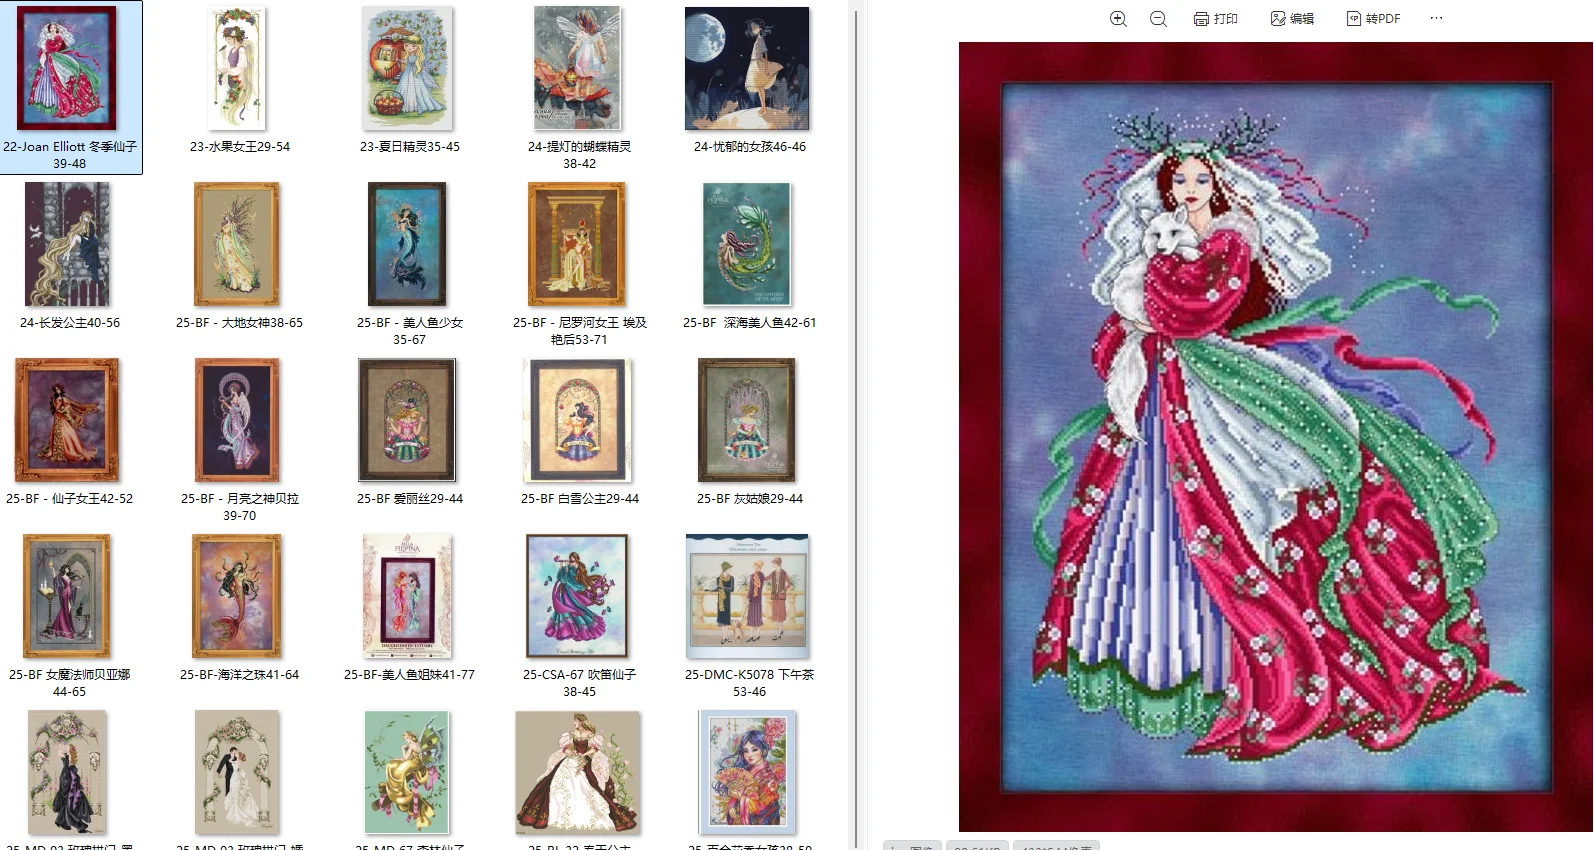Viewport: 1594px width, 850px height.
Task: Select the 24-提灯的蝴蝶精灵 thumbnail
Action: (579, 68)
